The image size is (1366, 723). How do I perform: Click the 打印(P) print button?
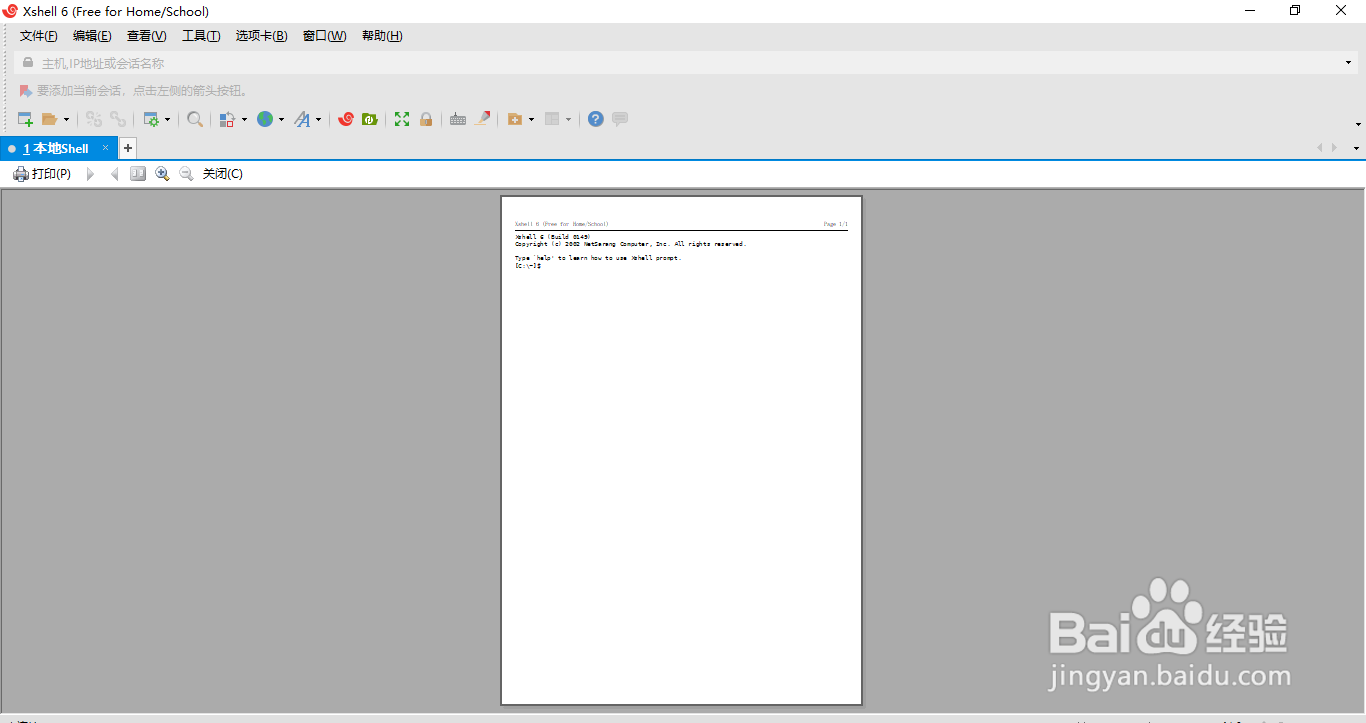tap(42, 174)
